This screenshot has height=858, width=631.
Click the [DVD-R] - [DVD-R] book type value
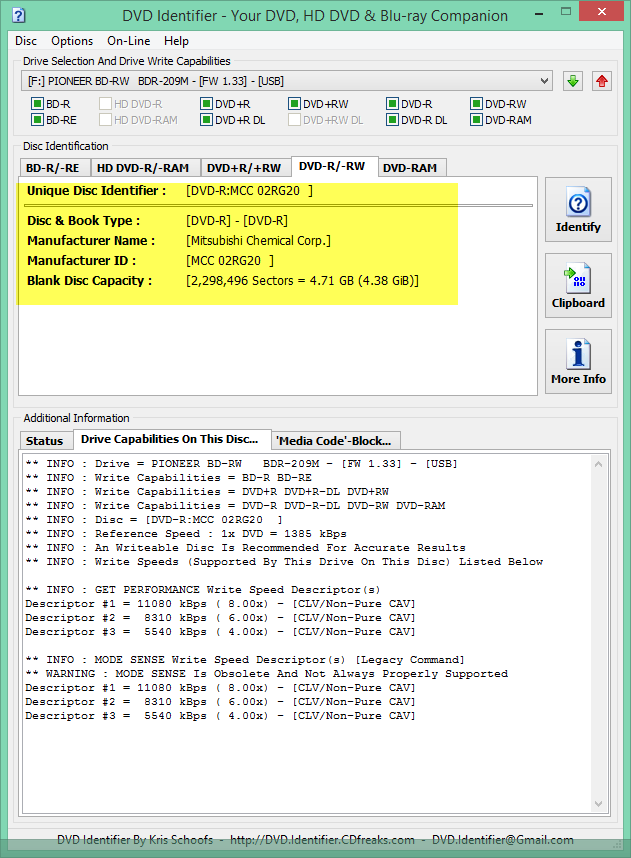click(237, 221)
